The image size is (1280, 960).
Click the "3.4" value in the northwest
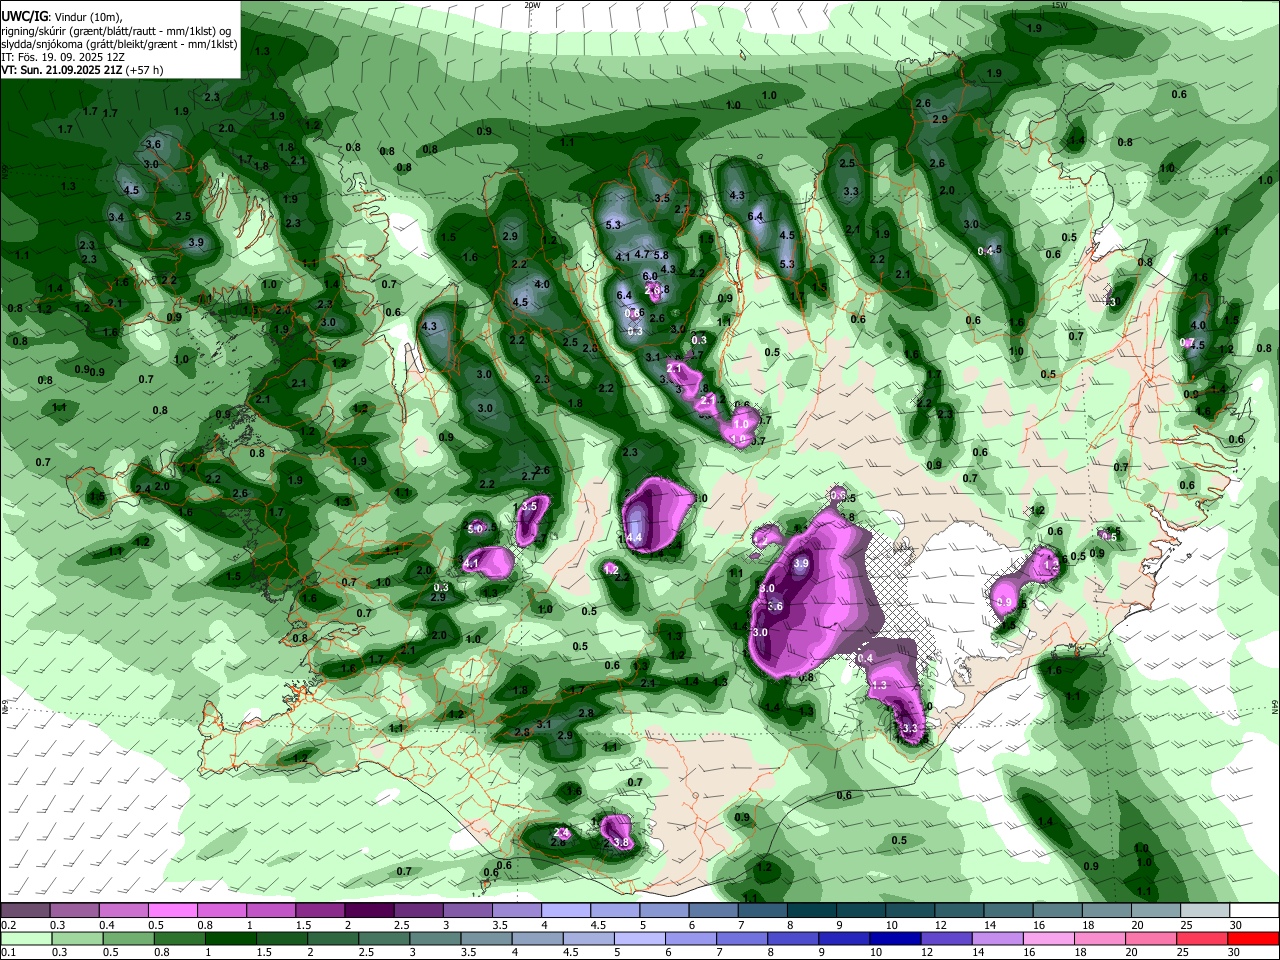coord(116,217)
